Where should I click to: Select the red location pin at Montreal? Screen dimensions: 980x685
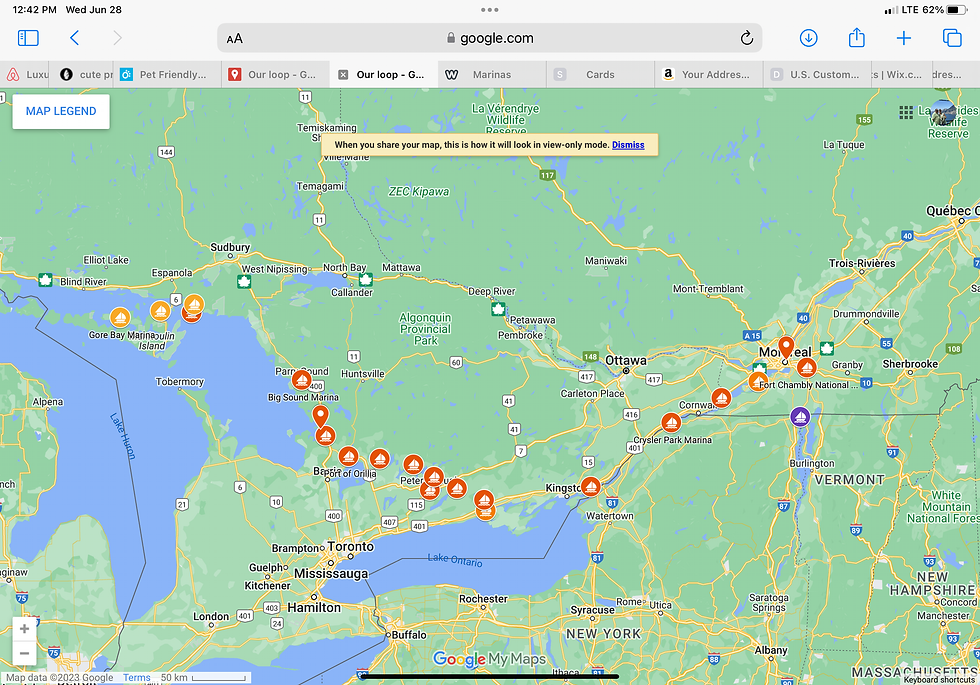786,347
